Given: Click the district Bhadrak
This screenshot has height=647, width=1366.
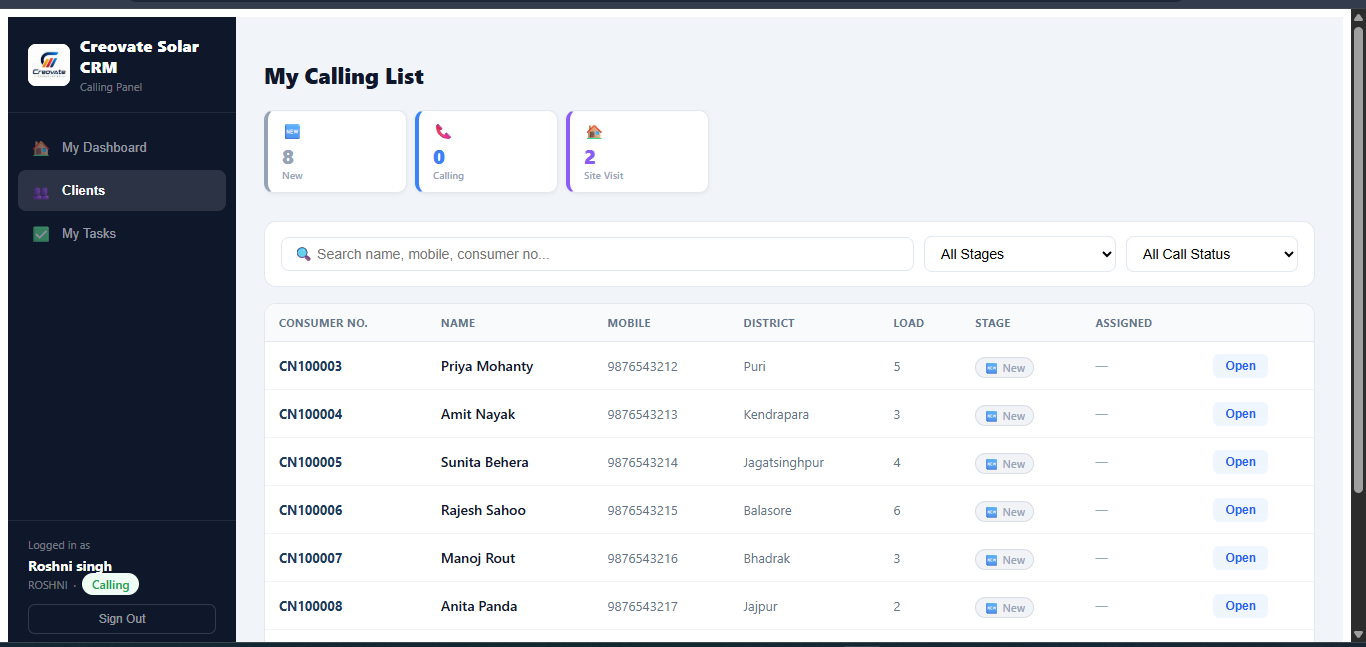Looking at the screenshot, I should point(767,558).
